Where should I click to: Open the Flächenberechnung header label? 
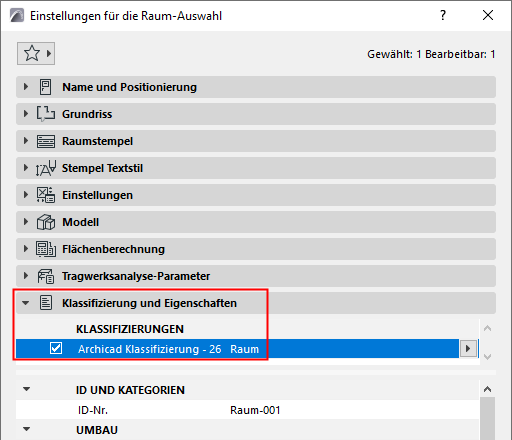tap(113, 249)
